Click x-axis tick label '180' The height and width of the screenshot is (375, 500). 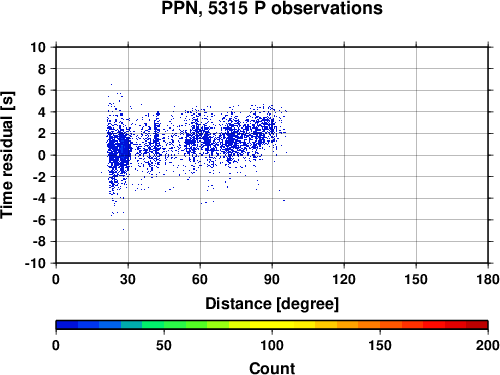(x=488, y=279)
